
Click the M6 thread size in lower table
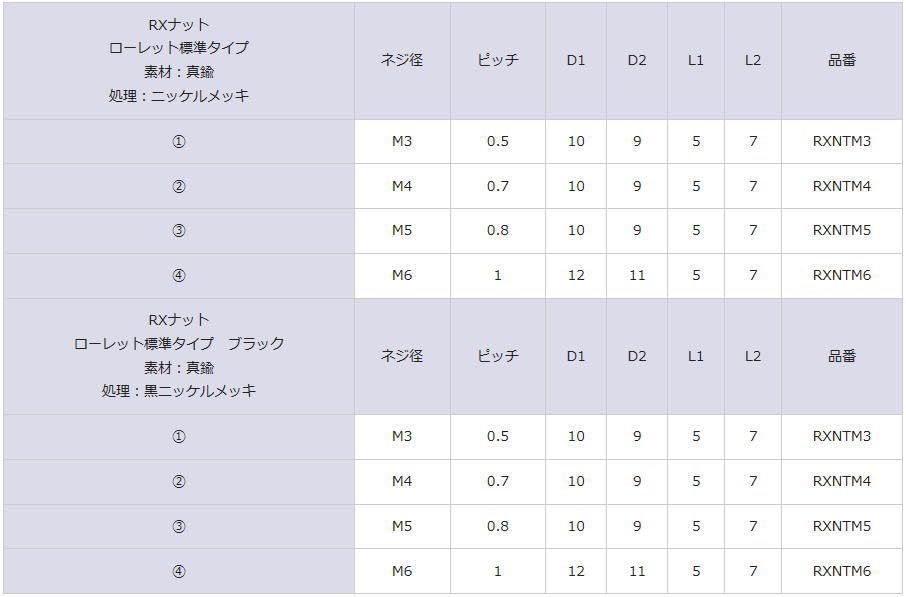point(402,572)
